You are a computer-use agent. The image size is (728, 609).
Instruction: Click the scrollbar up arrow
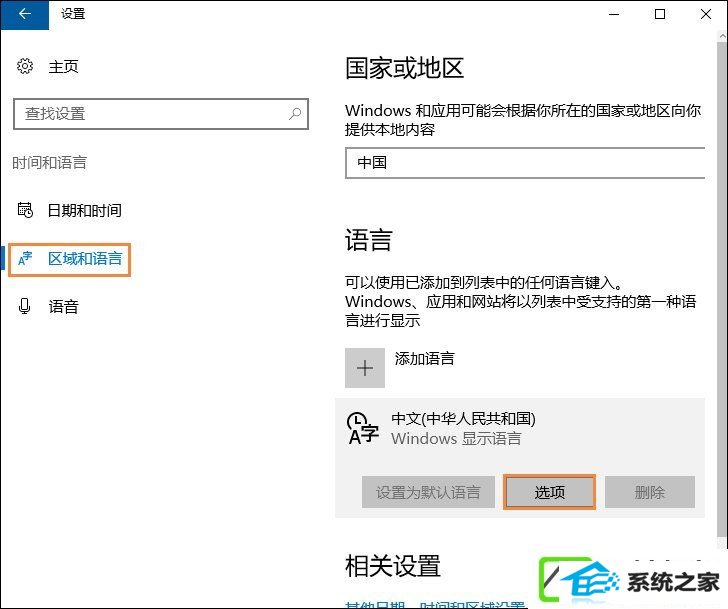[x=722, y=36]
